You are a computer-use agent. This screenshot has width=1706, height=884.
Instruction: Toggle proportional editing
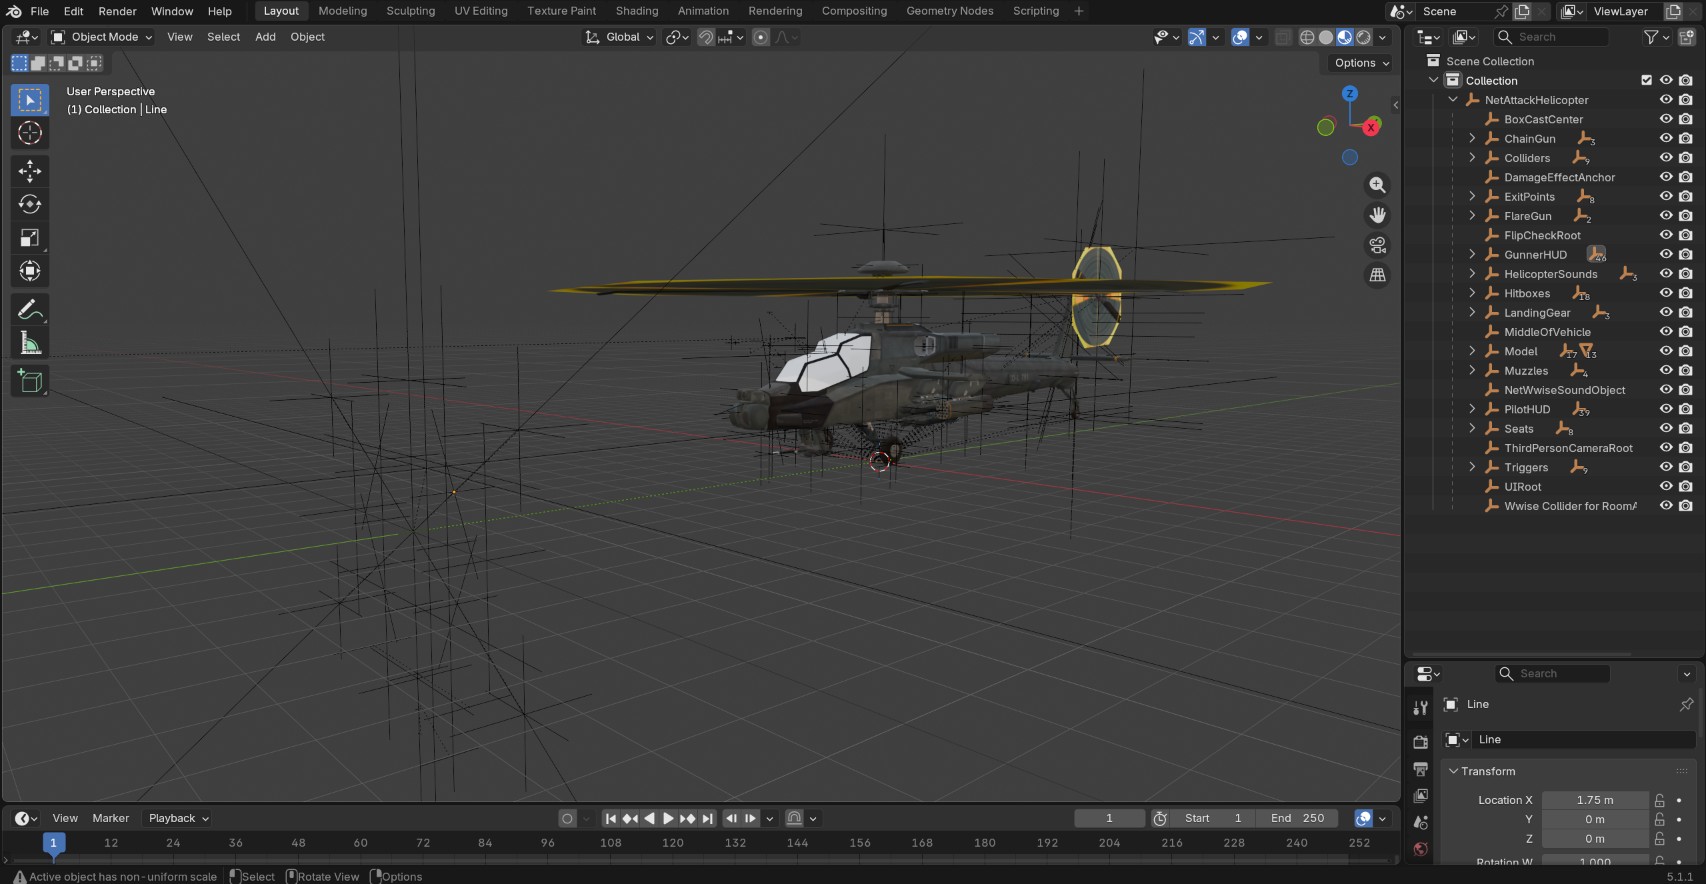pyautogui.click(x=761, y=37)
